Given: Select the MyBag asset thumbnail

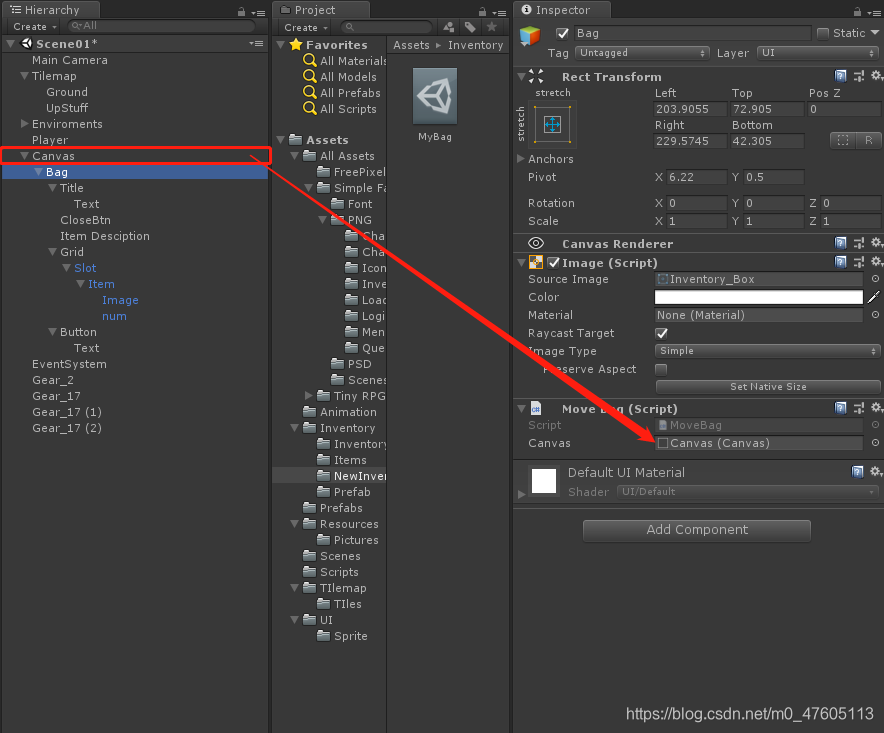Looking at the screenshot, I should click(x=435, y=96).
